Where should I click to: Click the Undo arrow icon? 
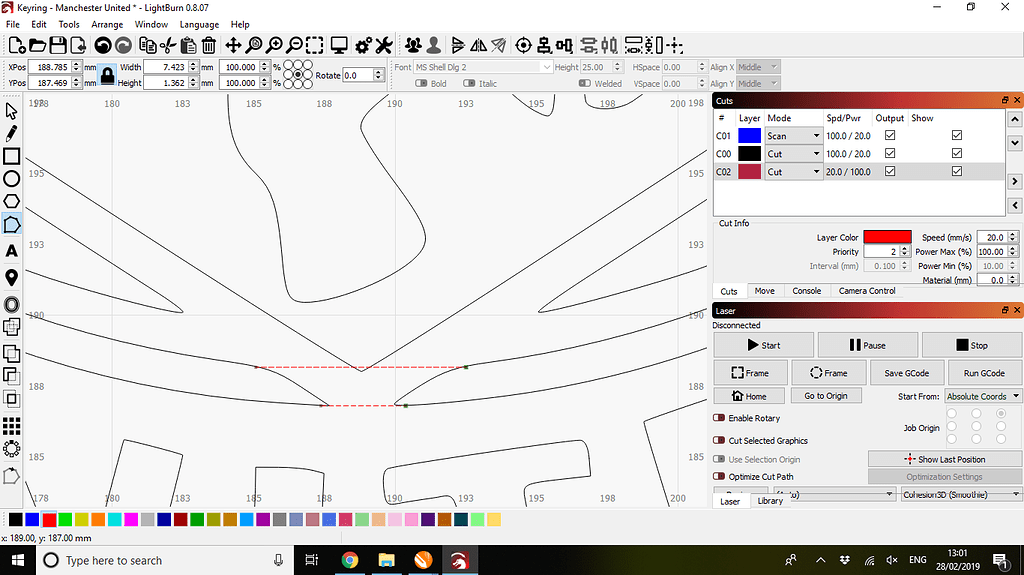coord(102,45)
